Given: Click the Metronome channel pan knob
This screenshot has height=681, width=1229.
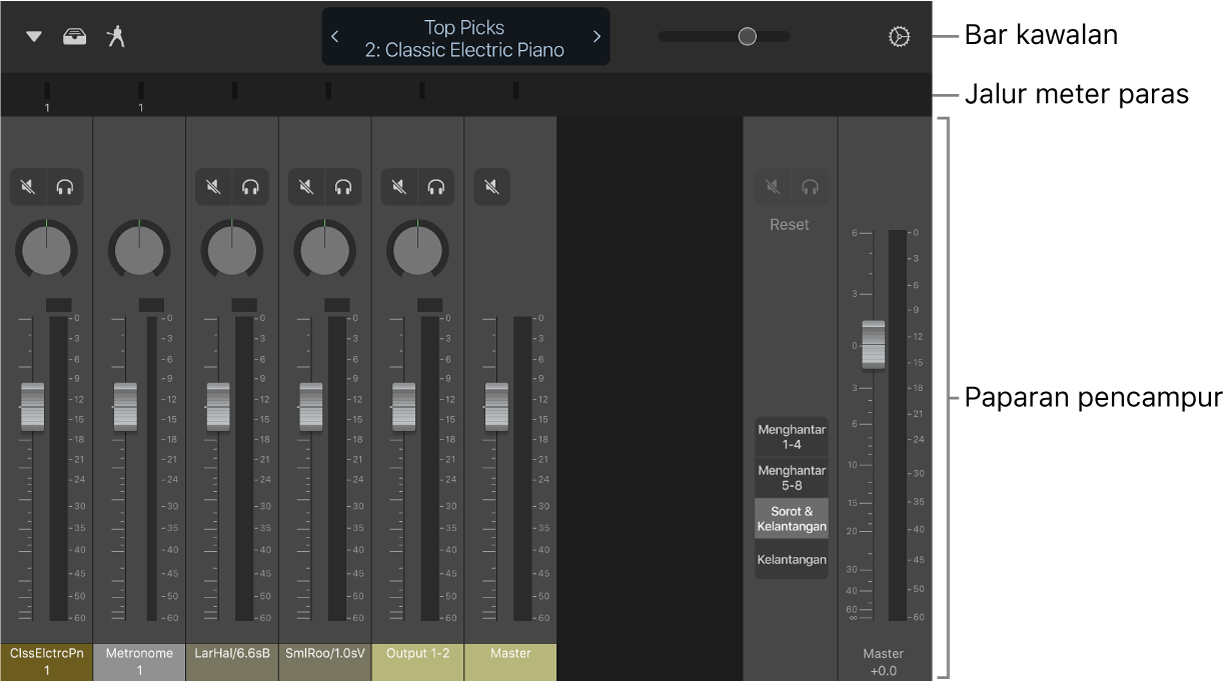Looking at the screenshot, I should [139, 249].
